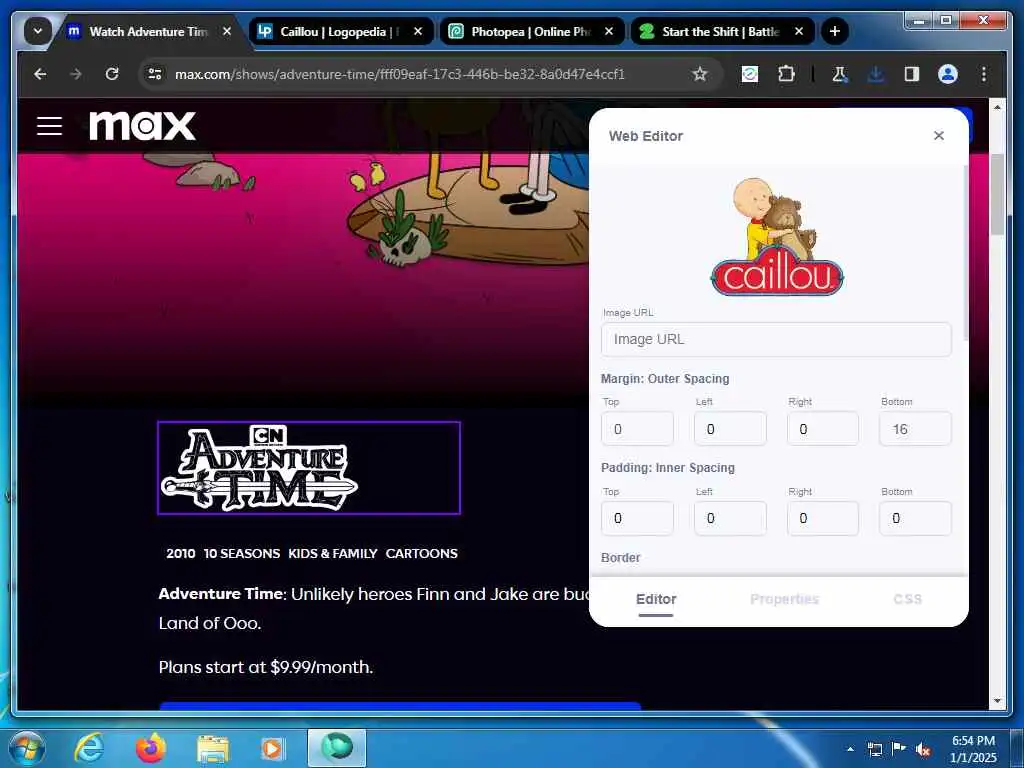The height and width of the screenshot is (768, 1024).
Task: Open Chrome Labs flask icon
Action: tap(839, 74)
